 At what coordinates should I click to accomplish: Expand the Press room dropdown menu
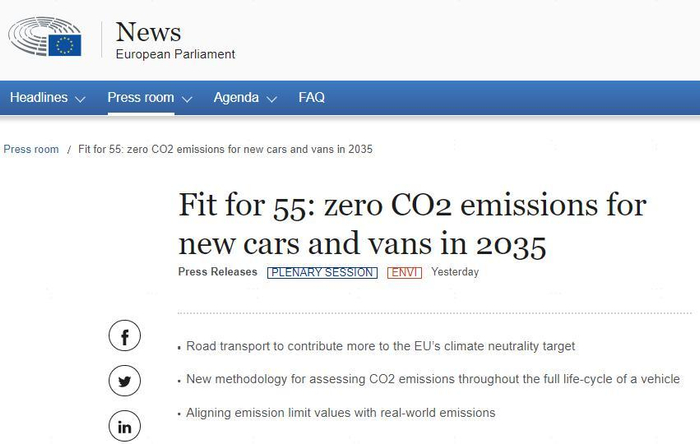tap(150, 98)
